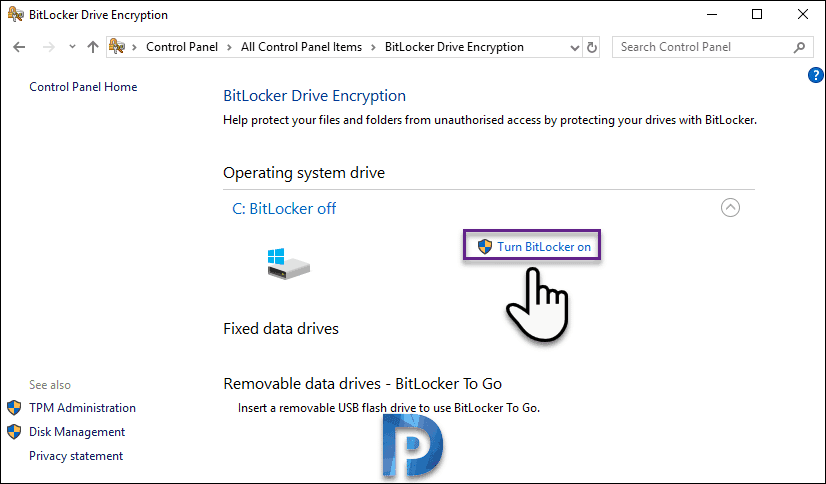
Task: Go up one level with Up arrow
Action: tap(93, 47)
